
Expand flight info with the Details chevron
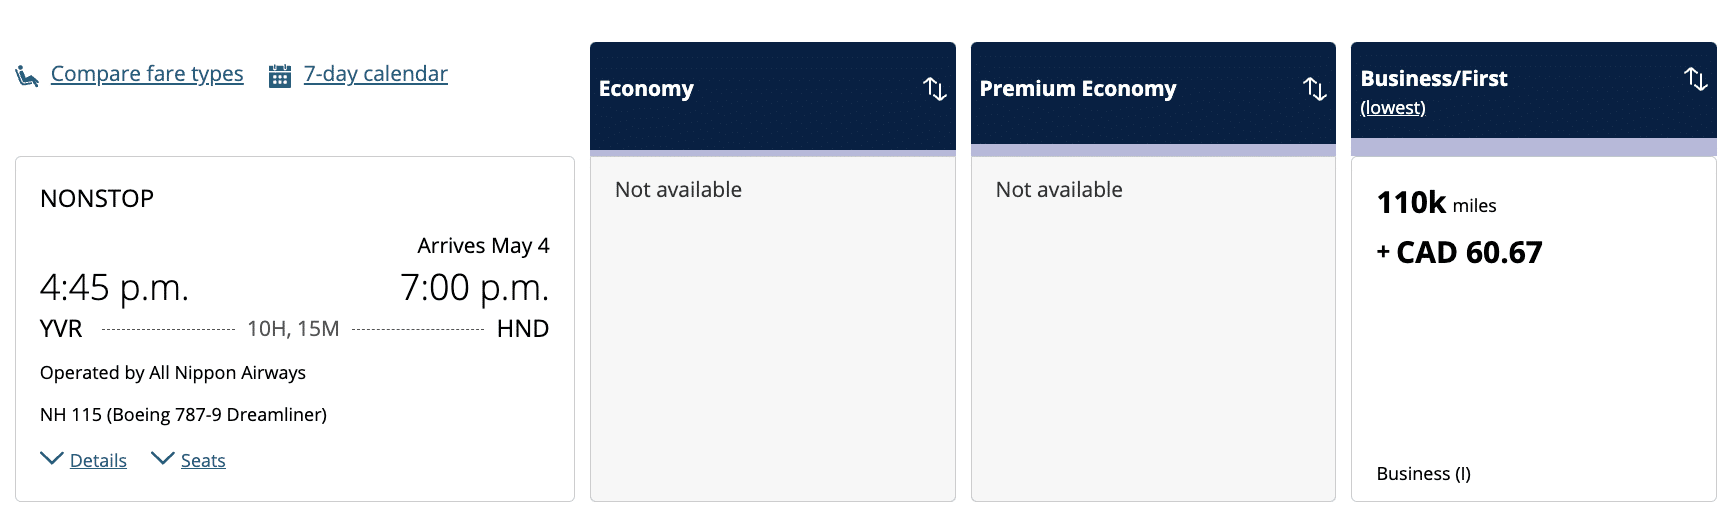tap(51, 458)
